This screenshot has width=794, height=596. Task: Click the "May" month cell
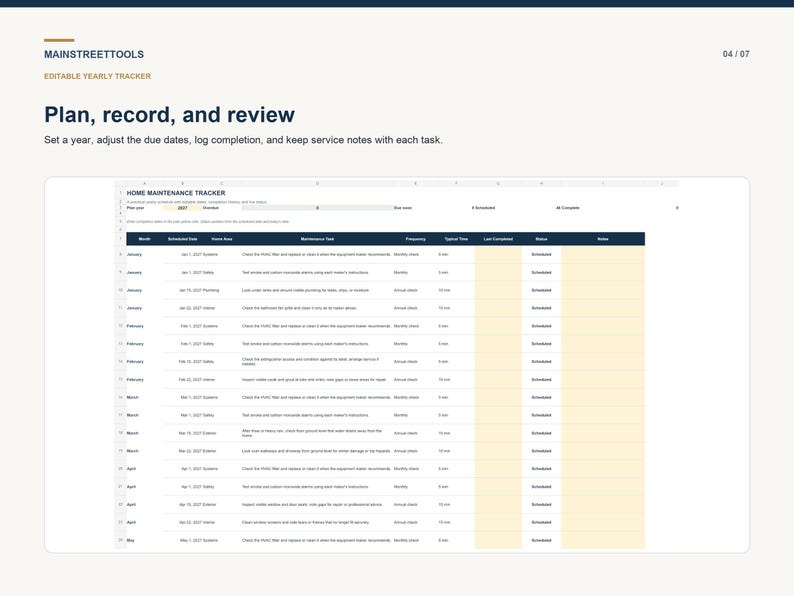(131, 541)
